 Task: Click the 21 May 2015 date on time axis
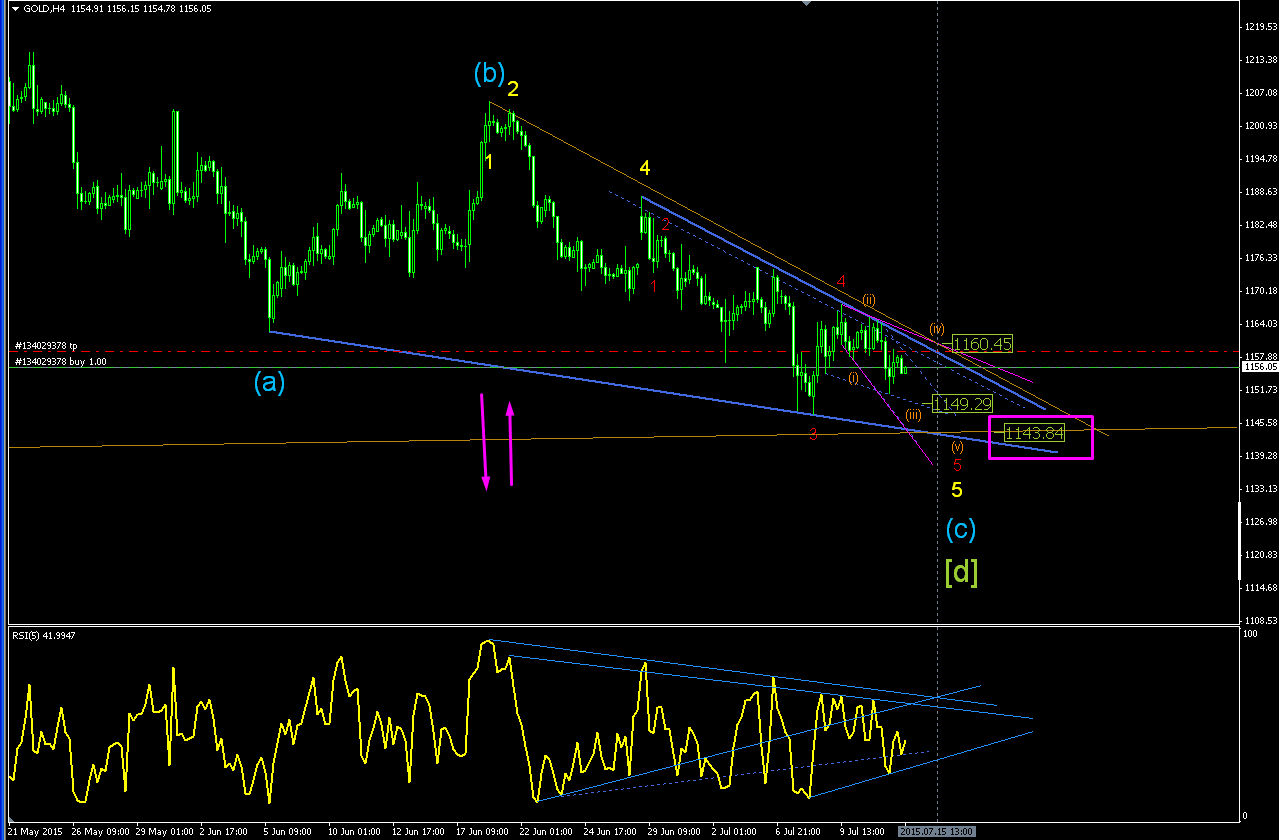click(33, 831)
